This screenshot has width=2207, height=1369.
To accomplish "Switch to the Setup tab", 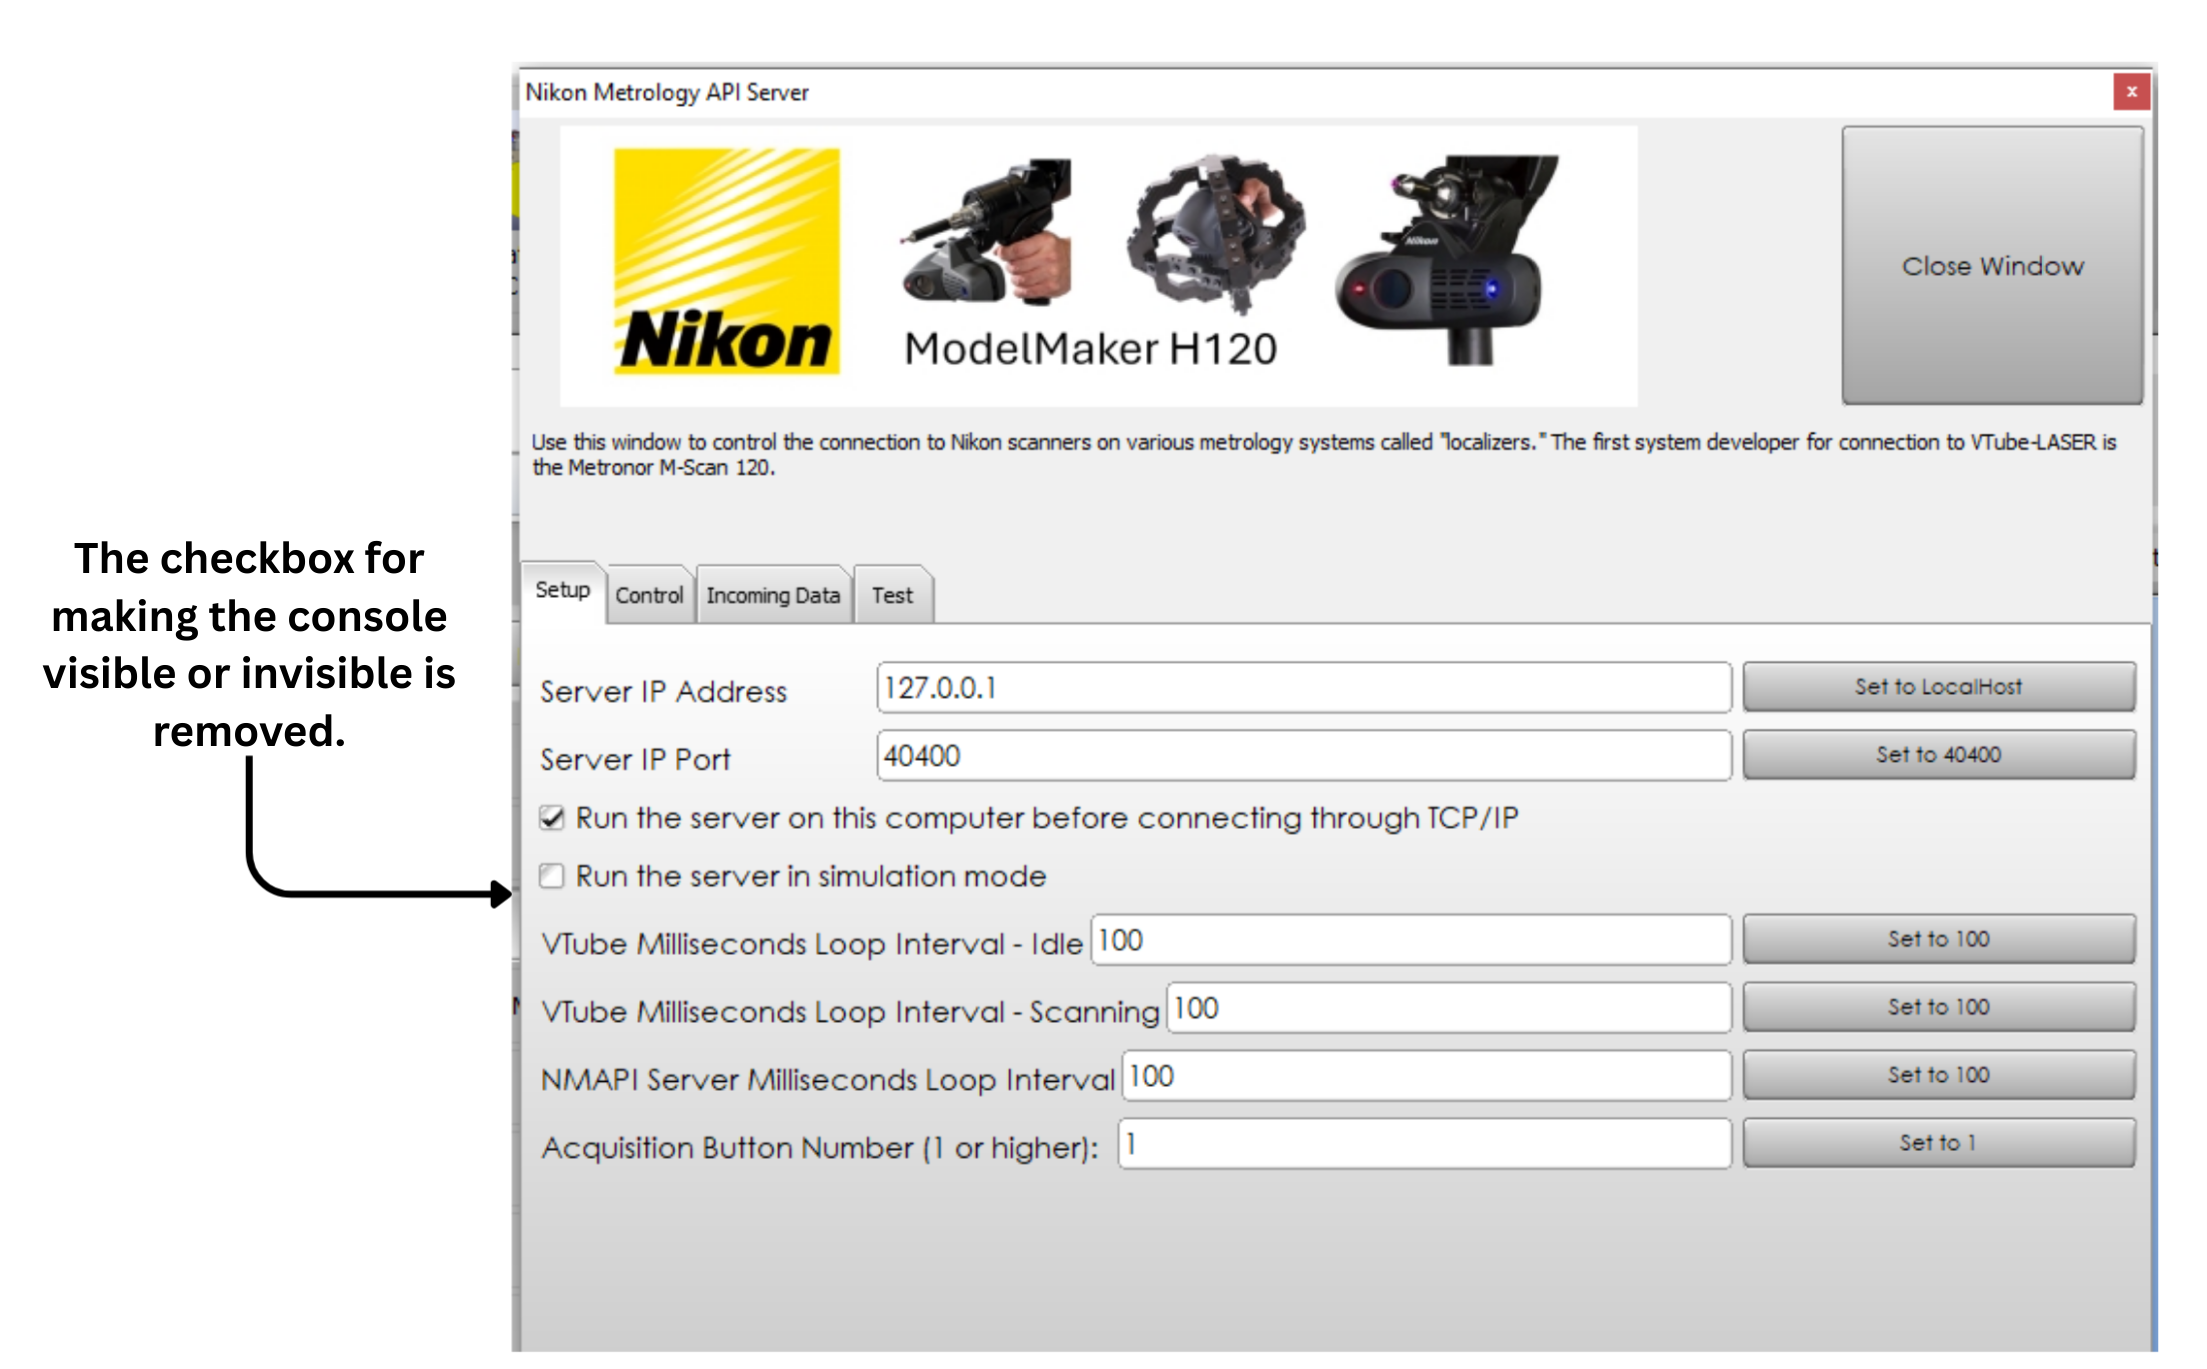I will click(563, 590).
